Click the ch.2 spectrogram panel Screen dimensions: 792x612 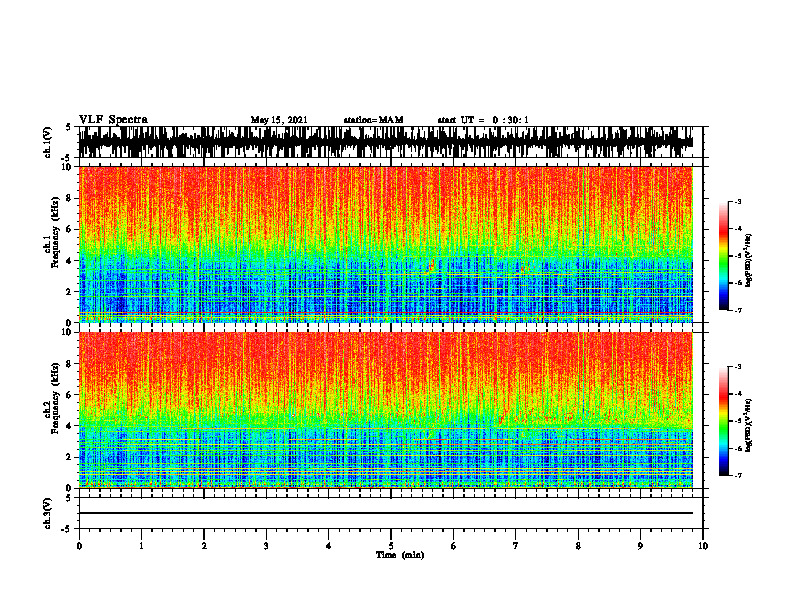pos(386,410)
